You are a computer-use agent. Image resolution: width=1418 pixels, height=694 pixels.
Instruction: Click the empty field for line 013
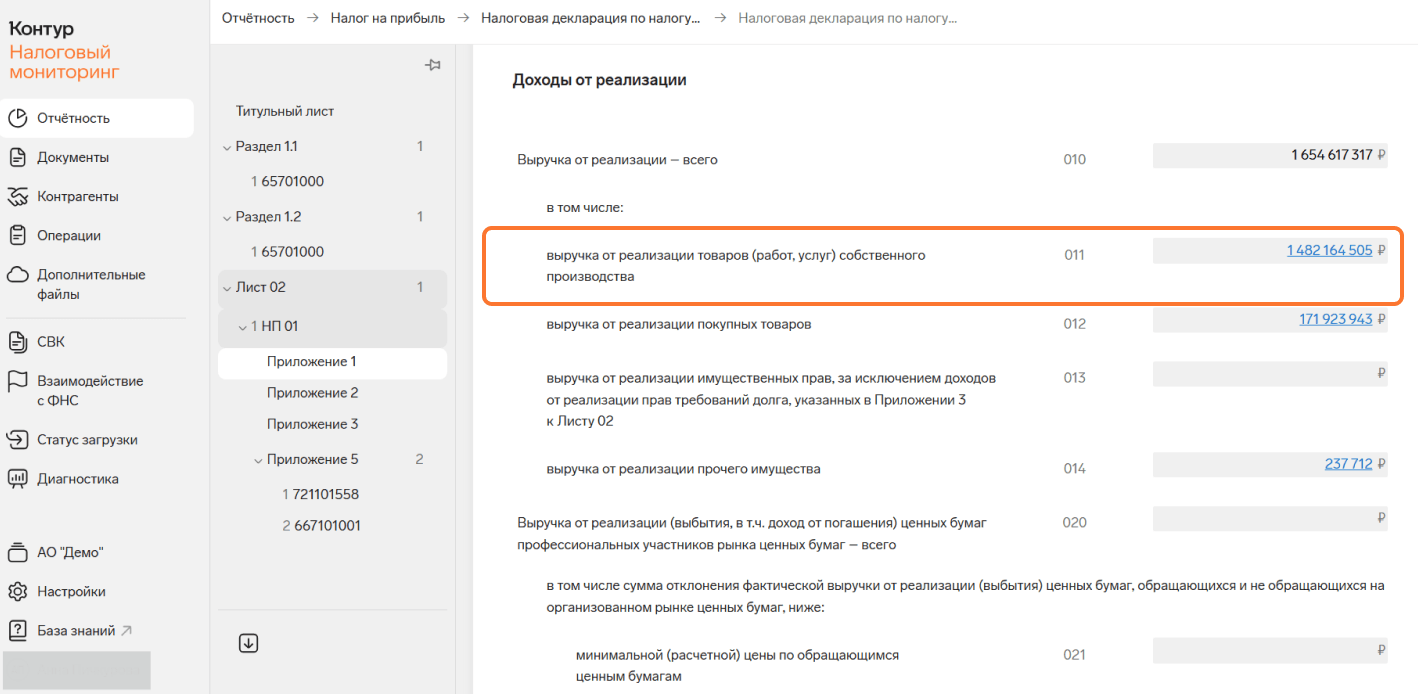tap(1270, 373)
